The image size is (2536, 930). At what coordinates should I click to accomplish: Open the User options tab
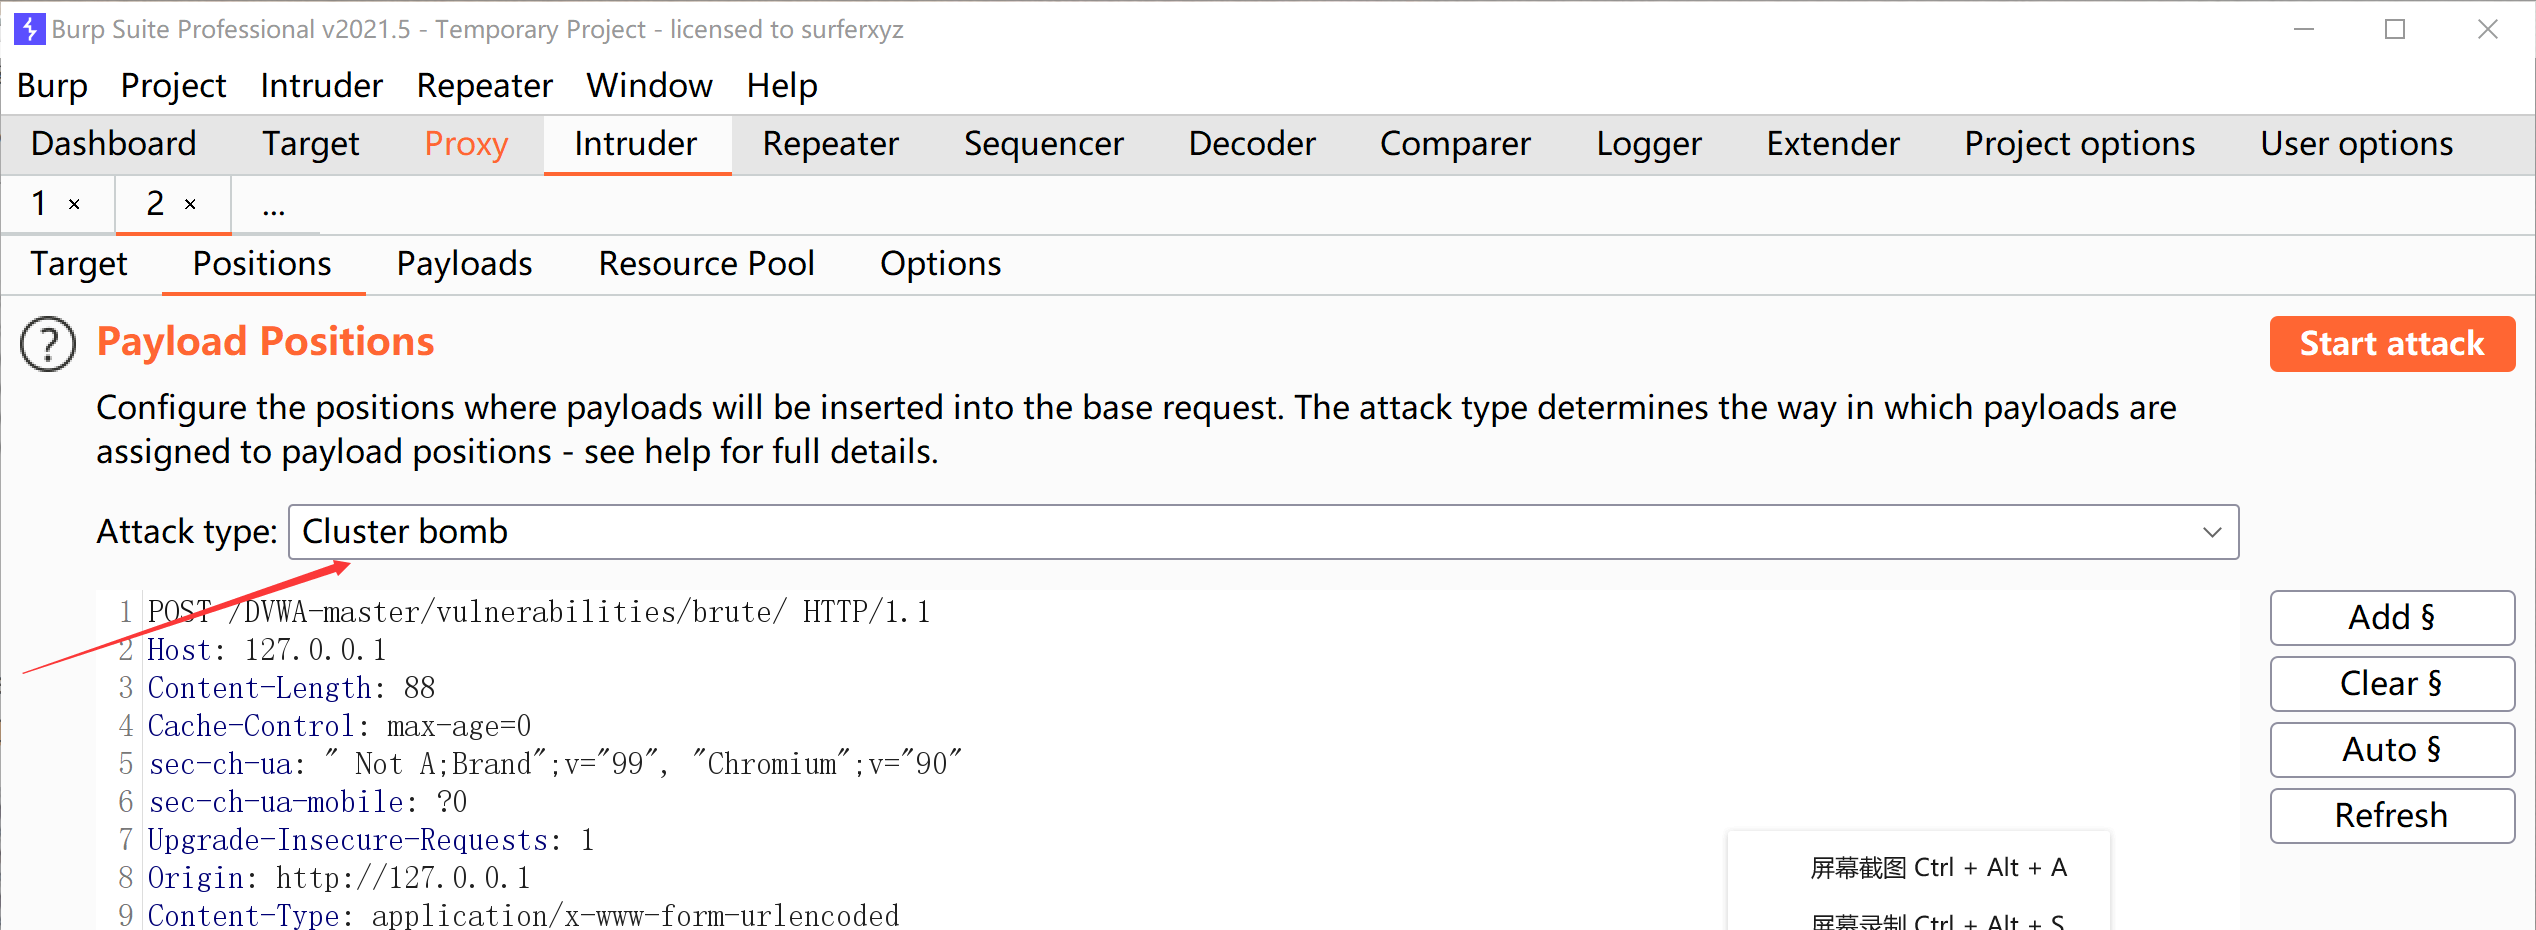coord(2356,145)
